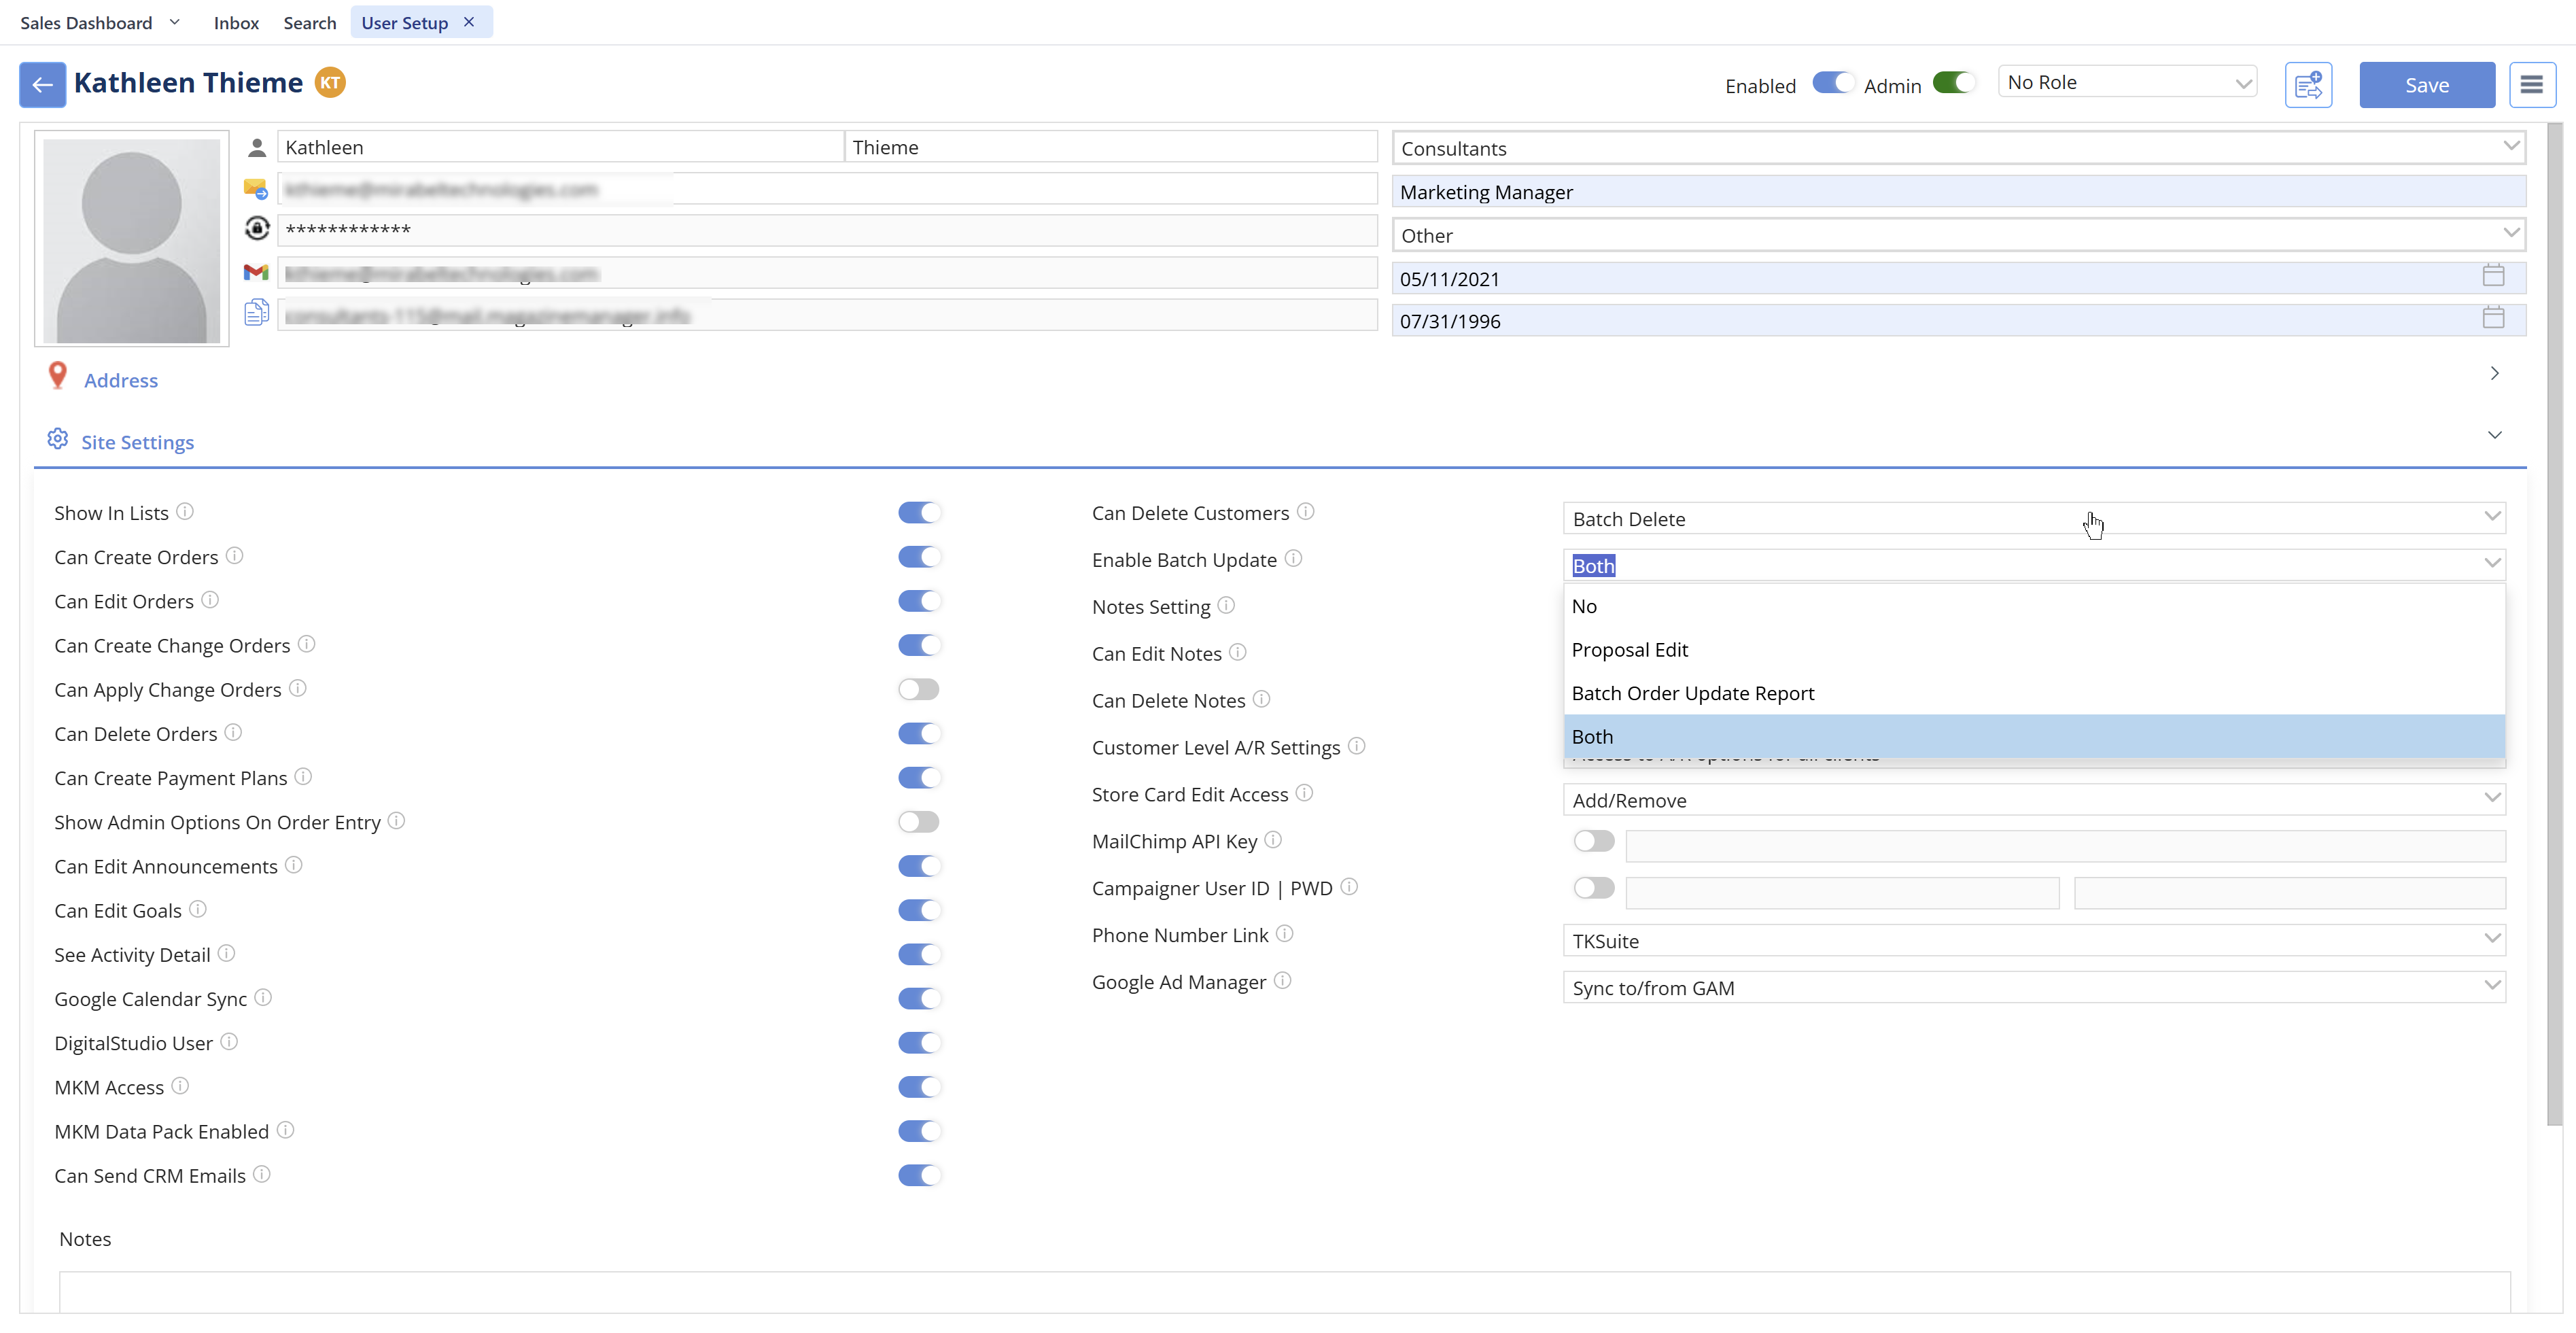Select Proposal Edit option
The width and height of the screenshot is (2576, 1333).
[2034, 650]
